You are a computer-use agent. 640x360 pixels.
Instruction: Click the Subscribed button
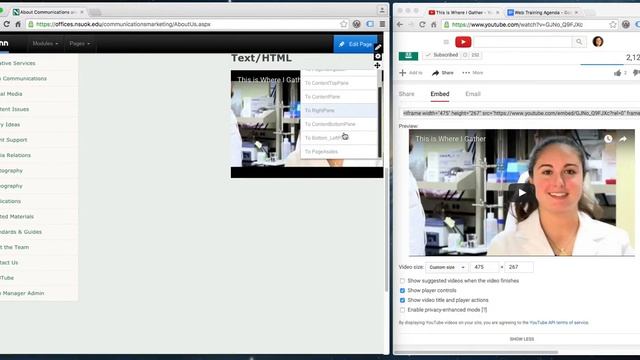click(441, 55)
